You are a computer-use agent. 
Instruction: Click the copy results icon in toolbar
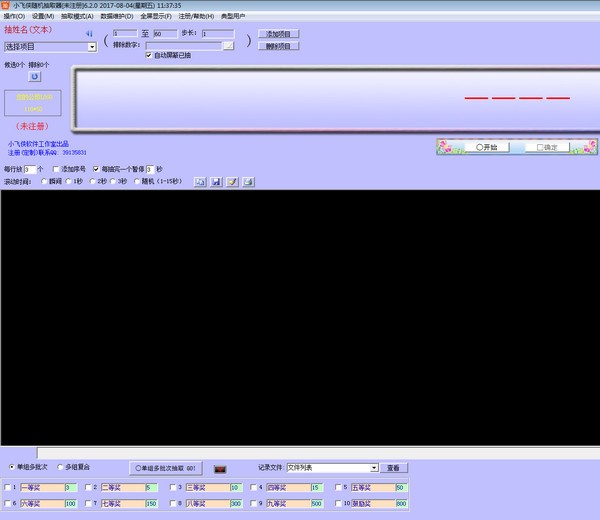(x=200, y=182)
